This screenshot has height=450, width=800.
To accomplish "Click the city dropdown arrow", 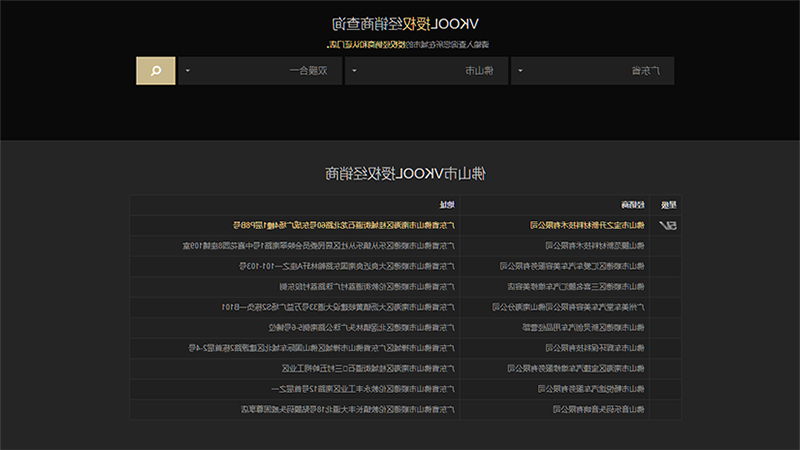I will coord(354,70).
